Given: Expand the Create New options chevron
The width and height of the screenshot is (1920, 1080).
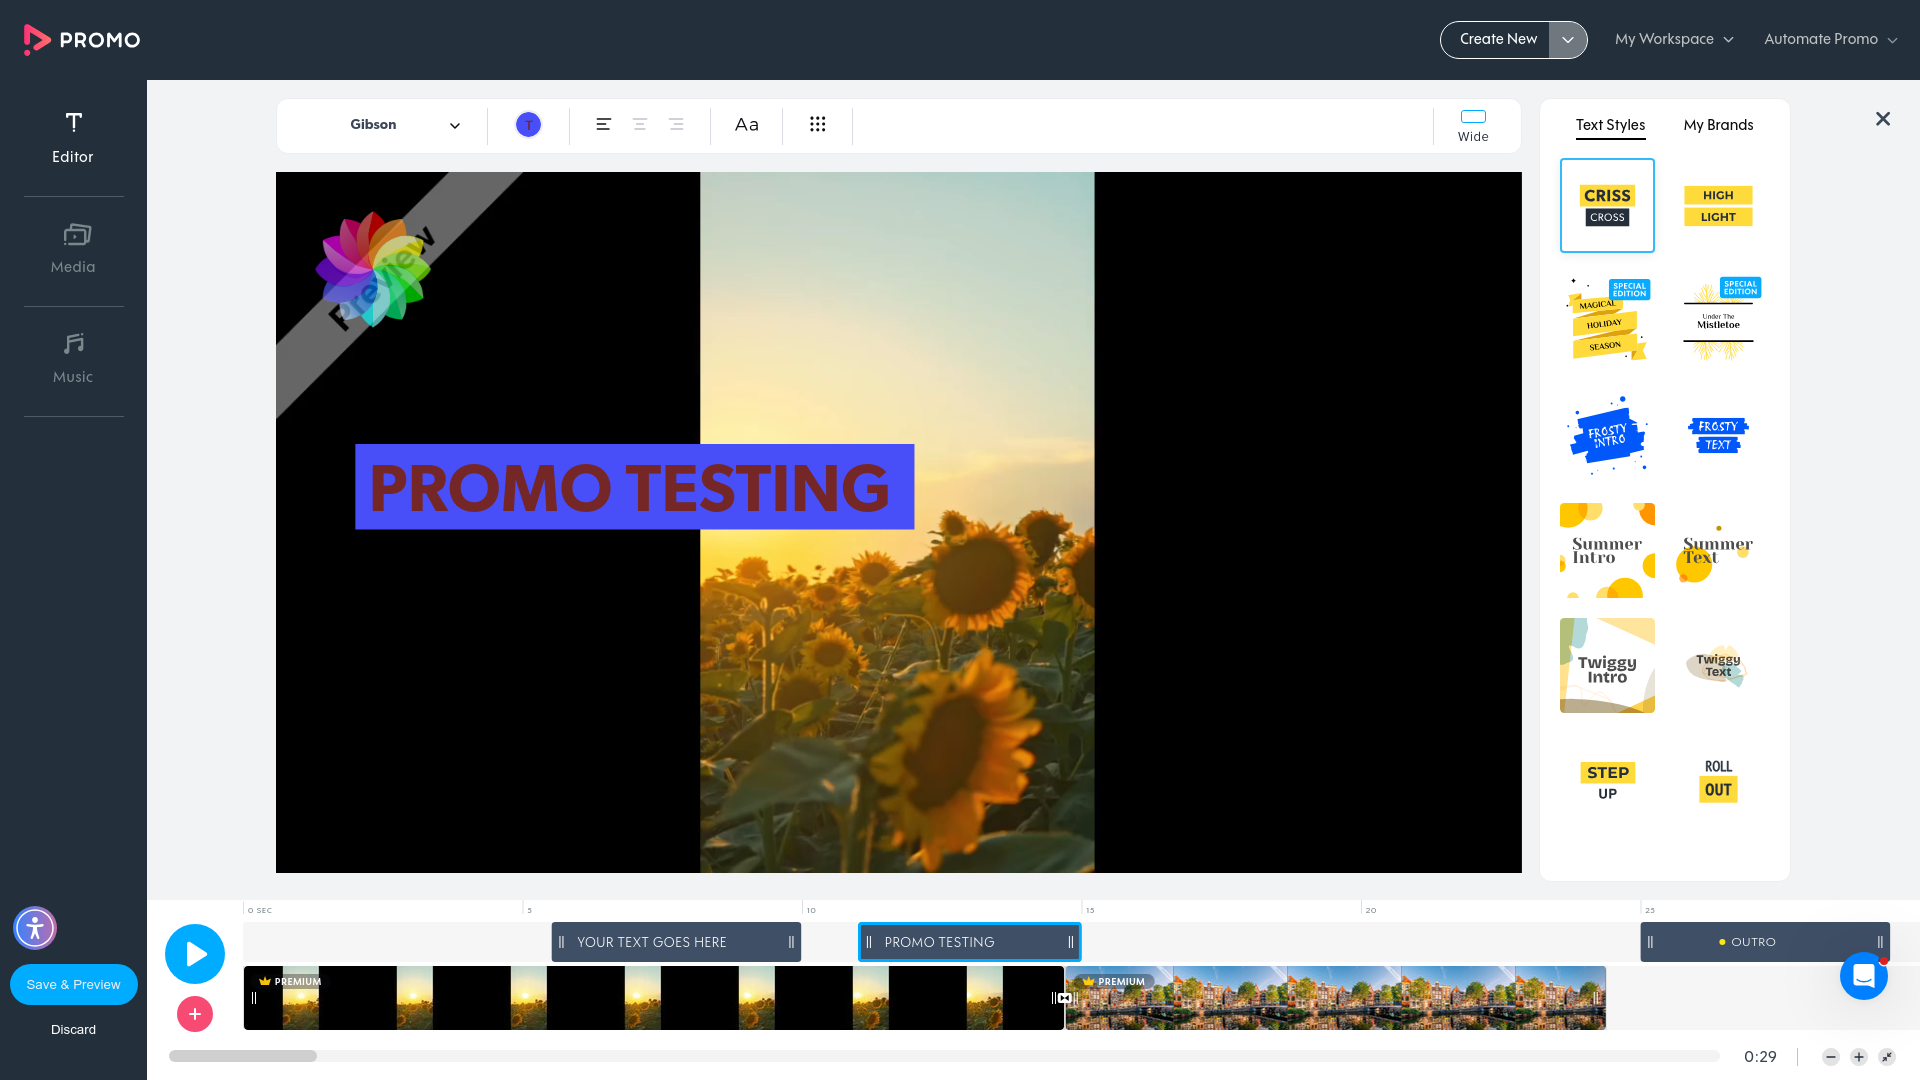Looking at the screenshot, I should point(1568,39).
